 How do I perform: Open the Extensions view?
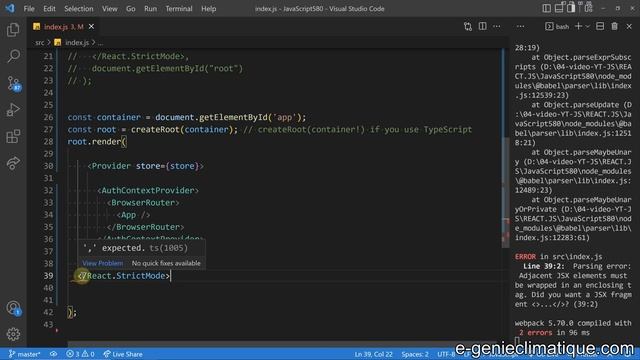[x=13, y=137]
